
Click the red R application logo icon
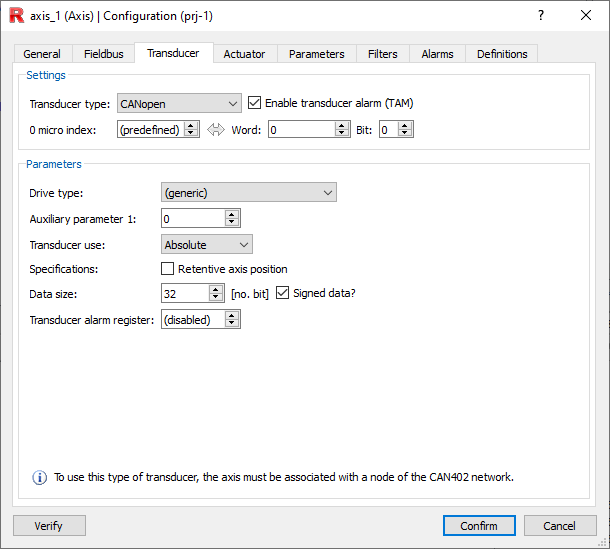click(17, 16)
